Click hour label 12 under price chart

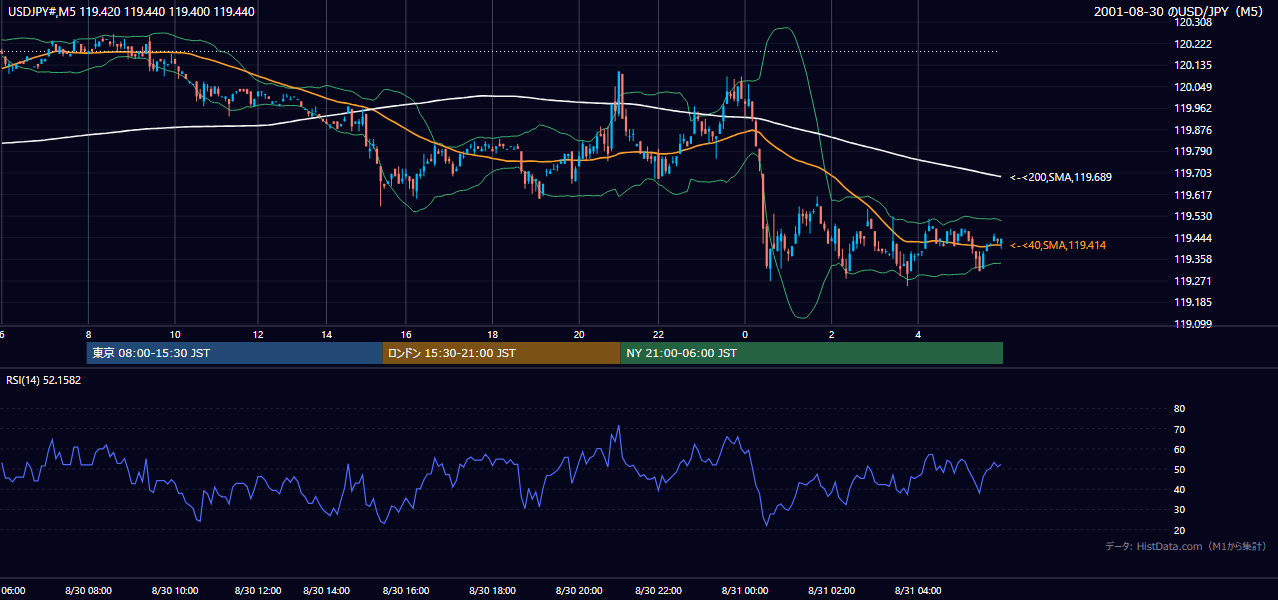pyautogui.click(x=258, y=334)
